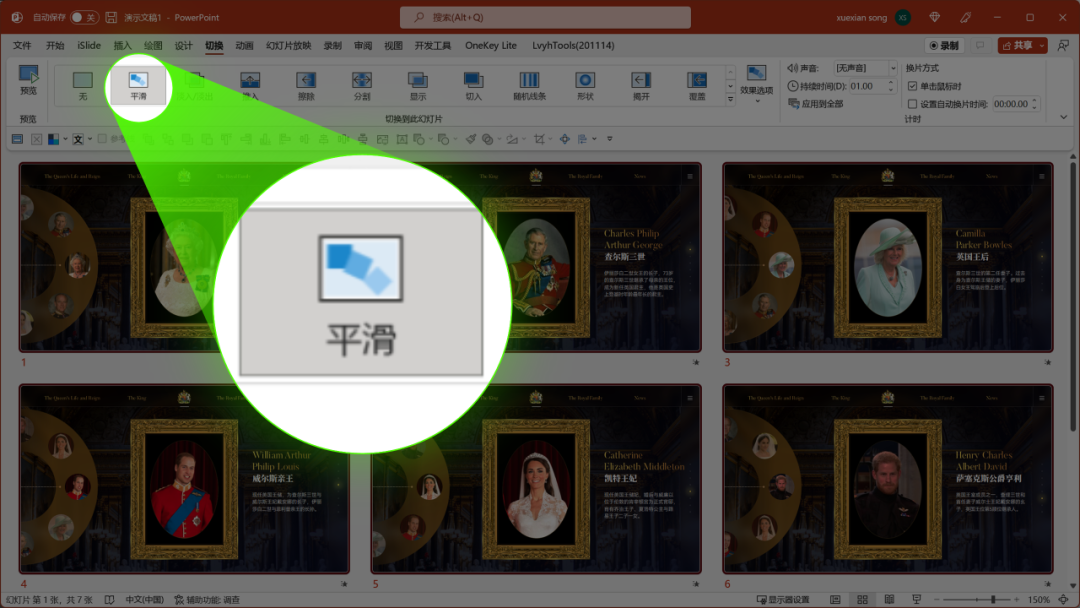Switch to the iSlide tab
Screen dimensions: 1080x608
tap(89, 45)
